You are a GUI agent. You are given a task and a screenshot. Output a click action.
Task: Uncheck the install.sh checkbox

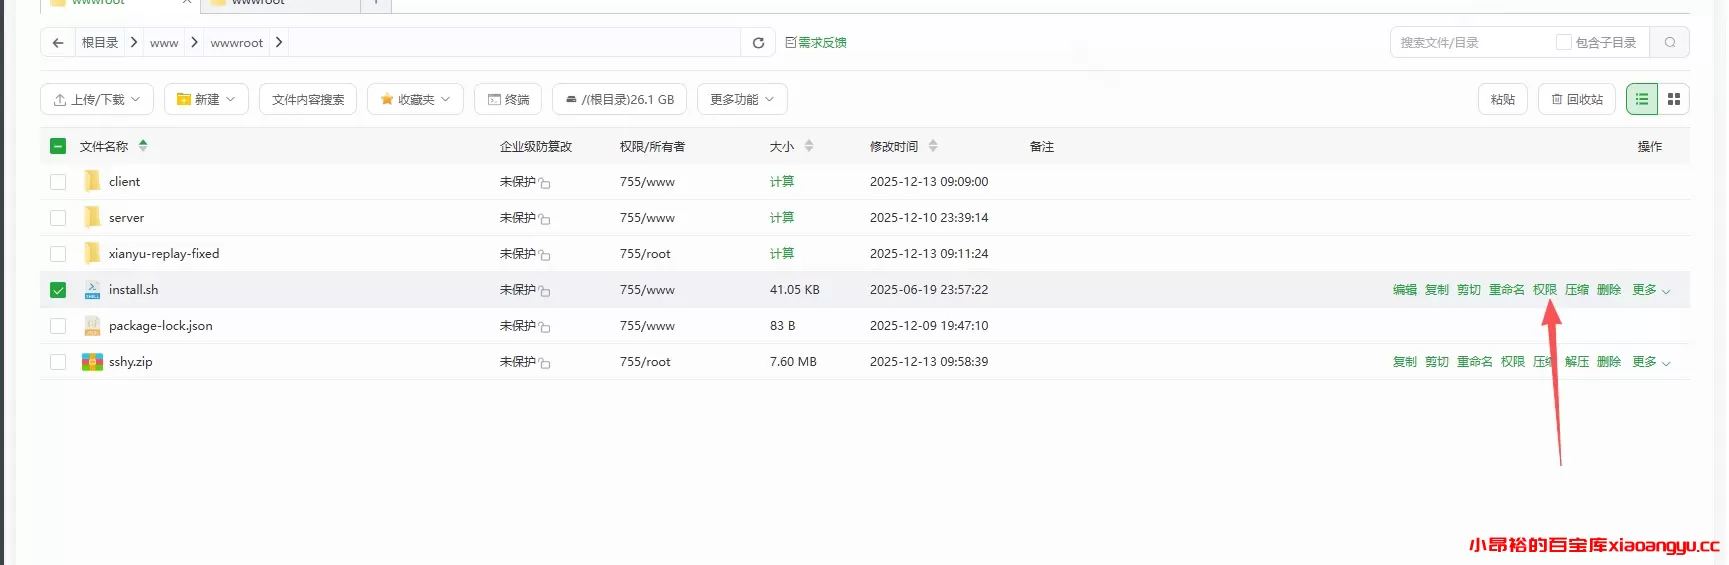point(58,290)
